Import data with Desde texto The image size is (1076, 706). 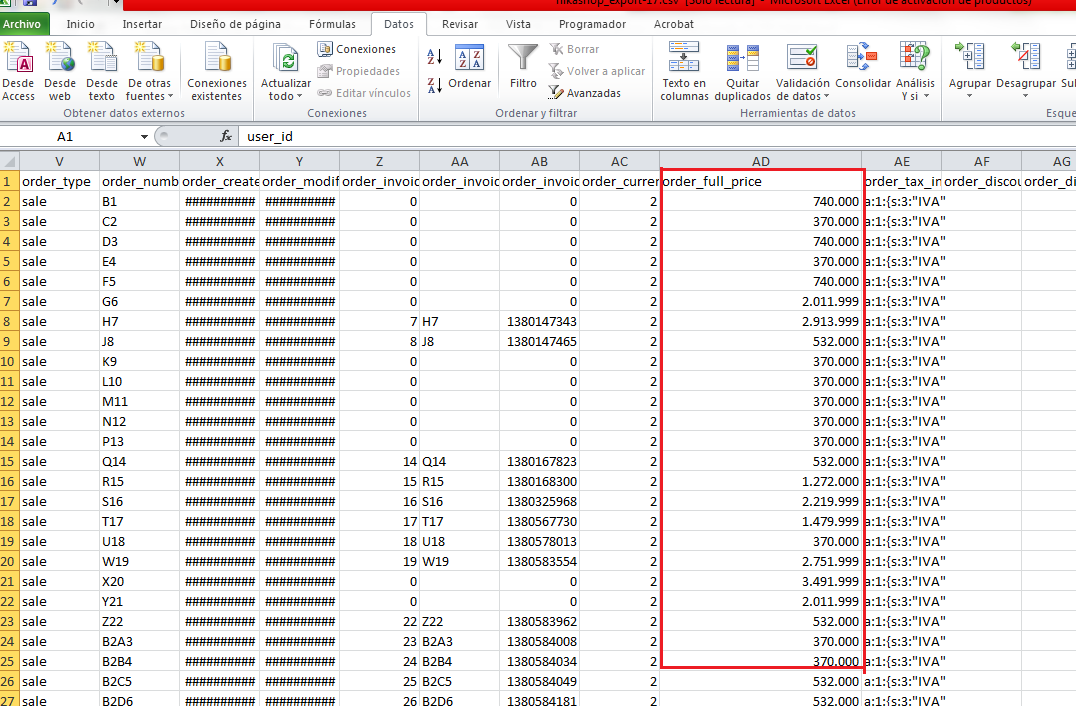click(x=102, y=71)
